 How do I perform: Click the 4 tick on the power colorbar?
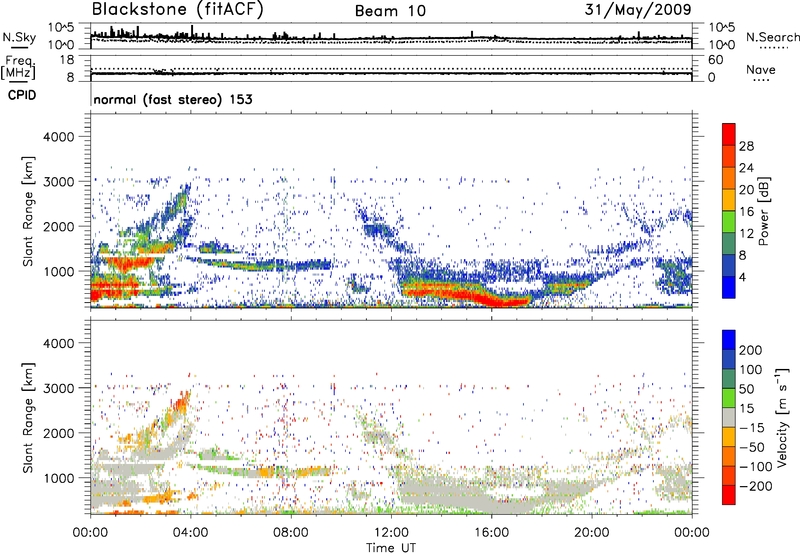742,277
